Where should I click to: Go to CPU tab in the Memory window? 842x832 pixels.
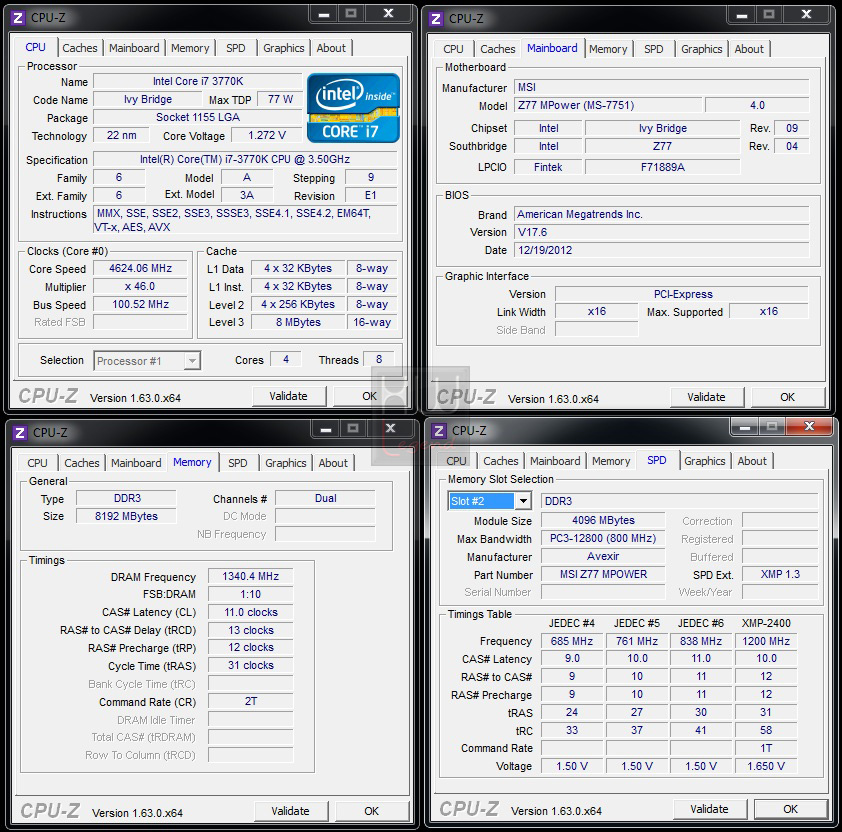point(38,463)
